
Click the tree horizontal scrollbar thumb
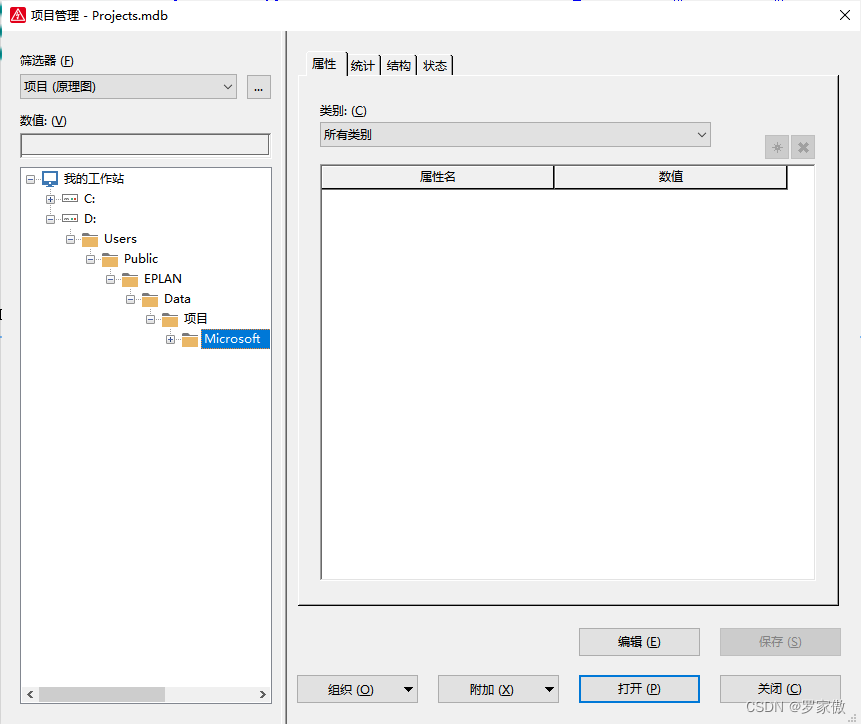(102, 694)
